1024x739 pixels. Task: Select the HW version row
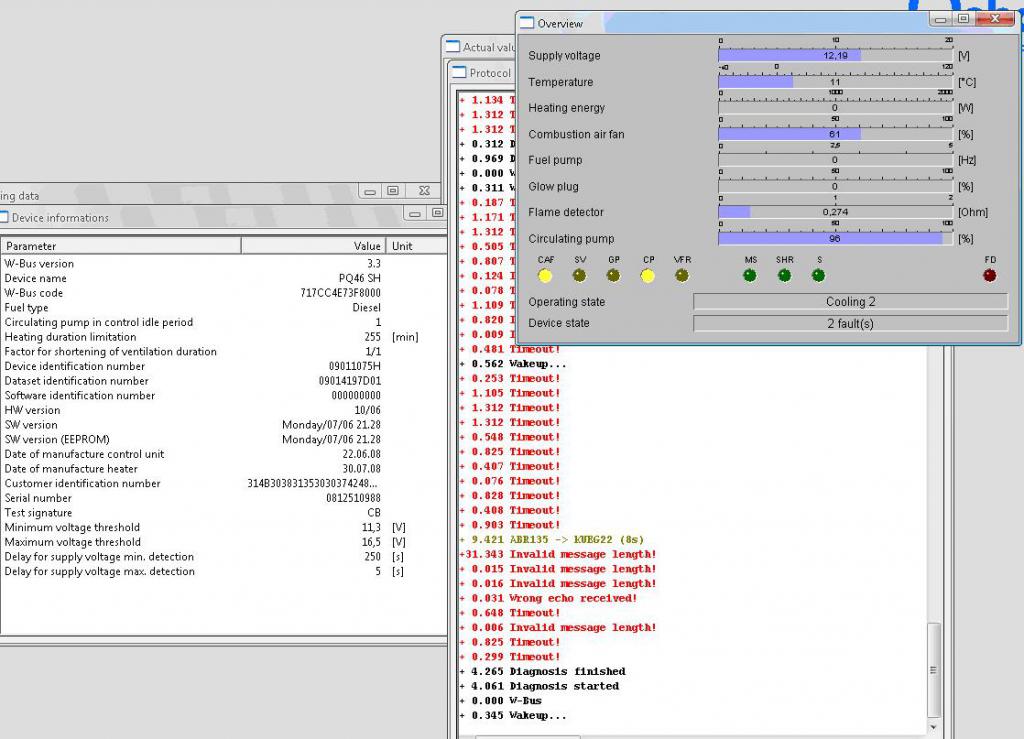(223, 410)
